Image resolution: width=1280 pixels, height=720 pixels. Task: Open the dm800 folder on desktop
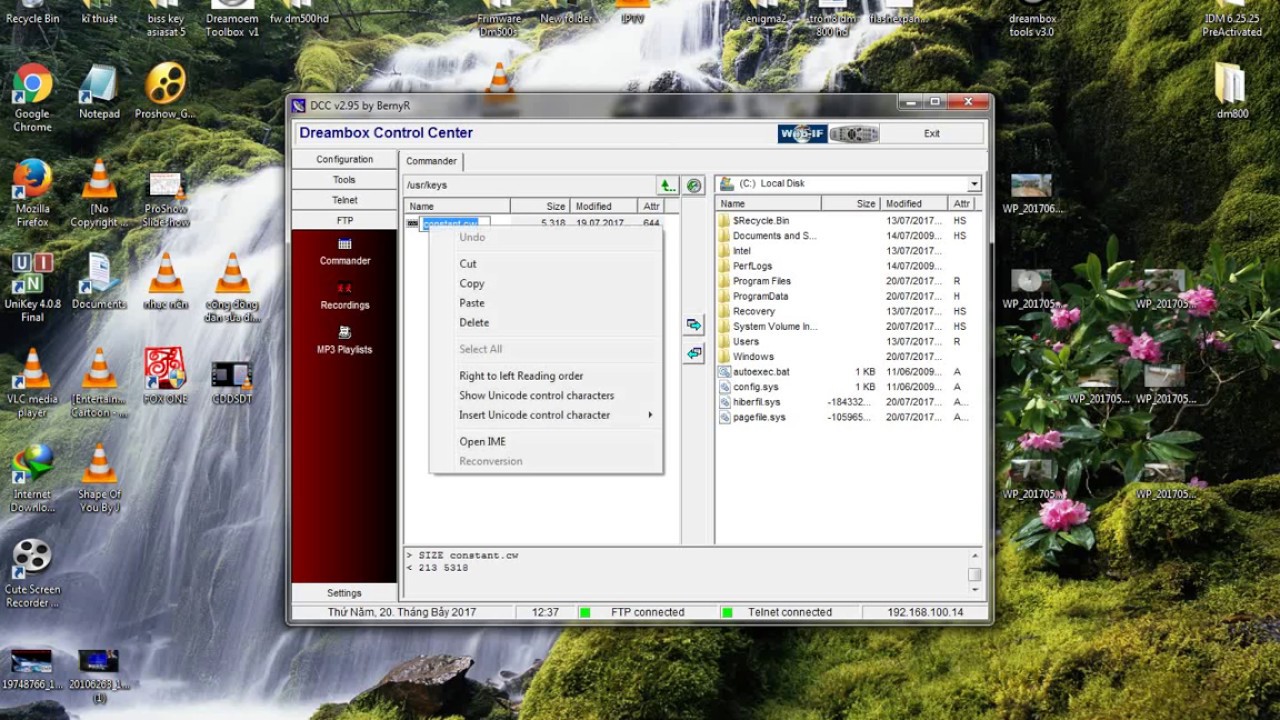(1232, 91)
